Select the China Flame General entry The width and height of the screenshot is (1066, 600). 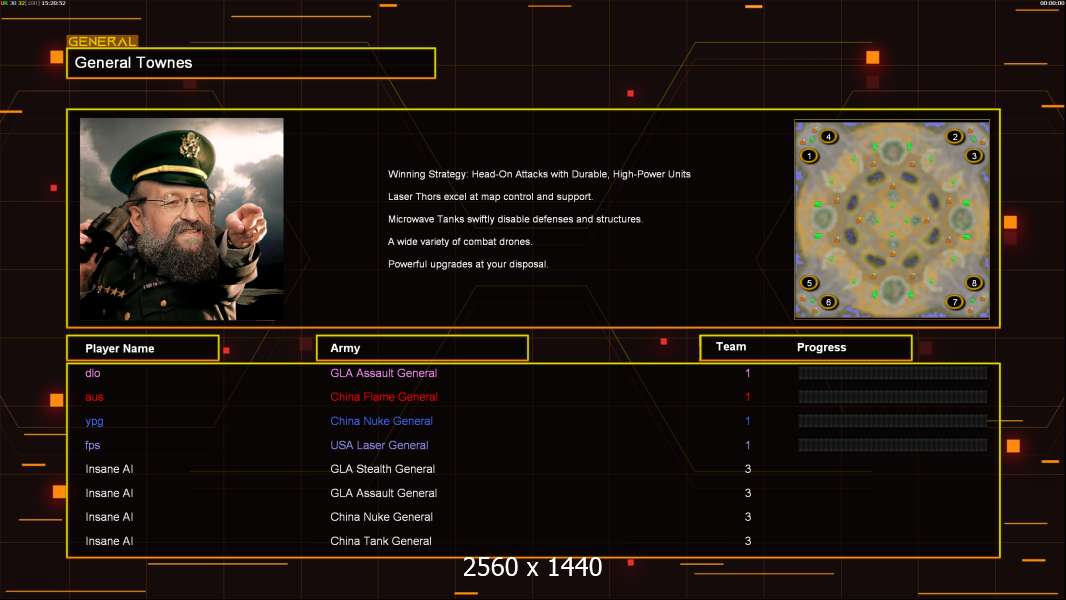384,397
